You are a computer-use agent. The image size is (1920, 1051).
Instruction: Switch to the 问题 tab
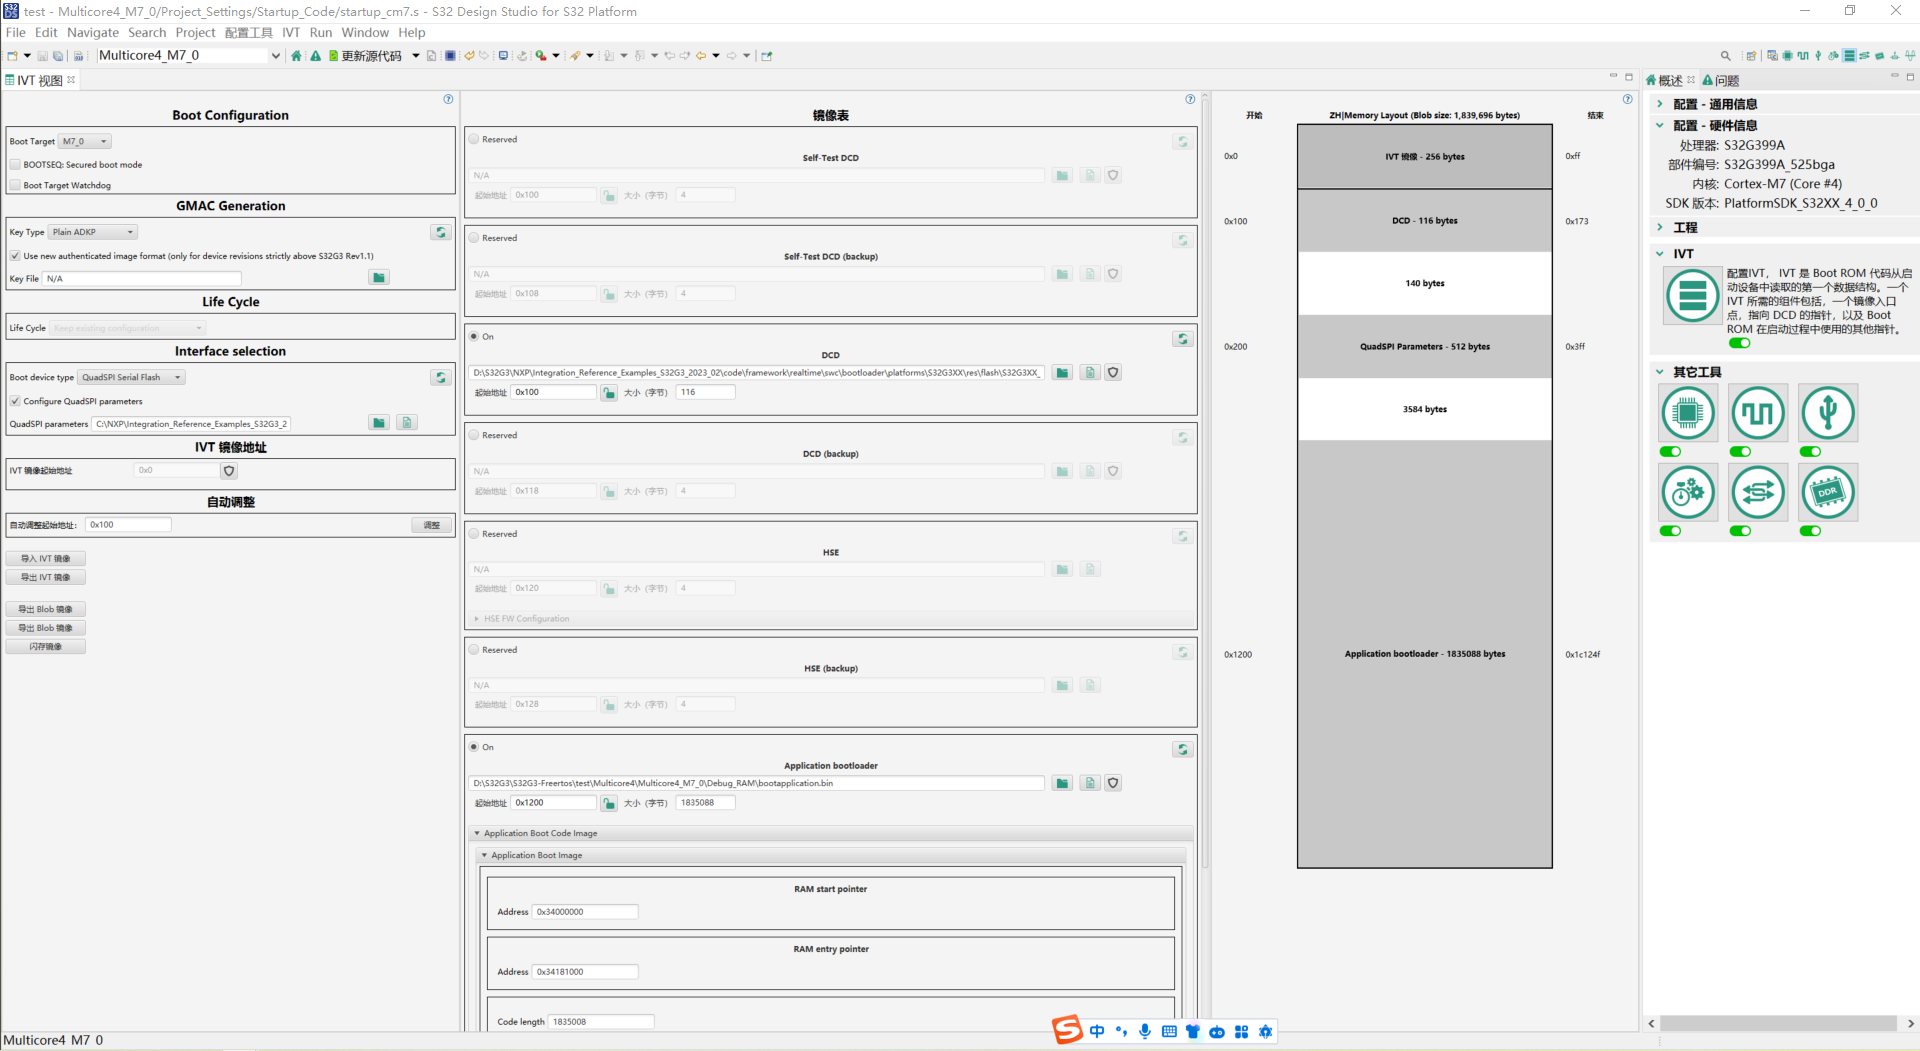1721,80
